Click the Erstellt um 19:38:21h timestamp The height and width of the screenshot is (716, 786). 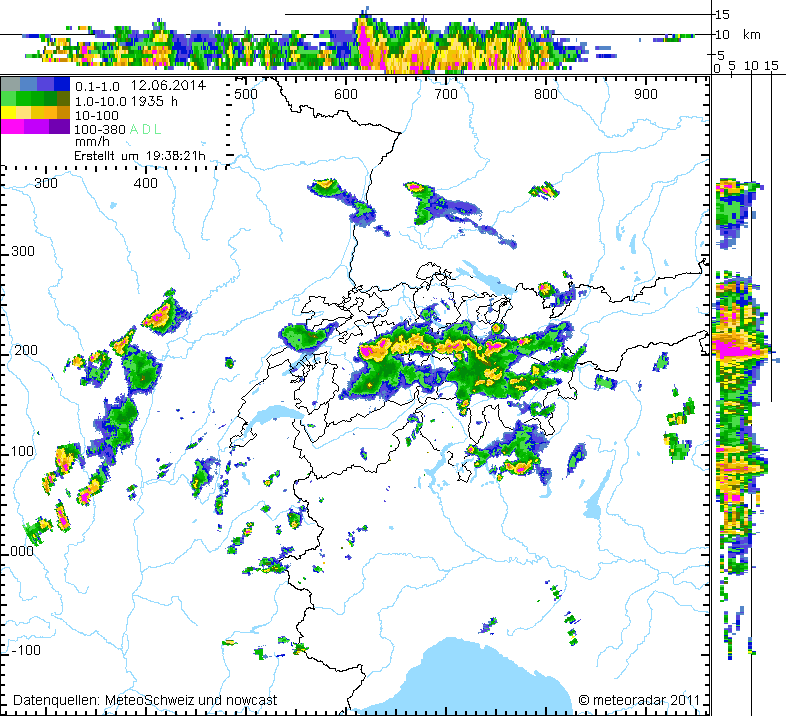tap(140, 156)
